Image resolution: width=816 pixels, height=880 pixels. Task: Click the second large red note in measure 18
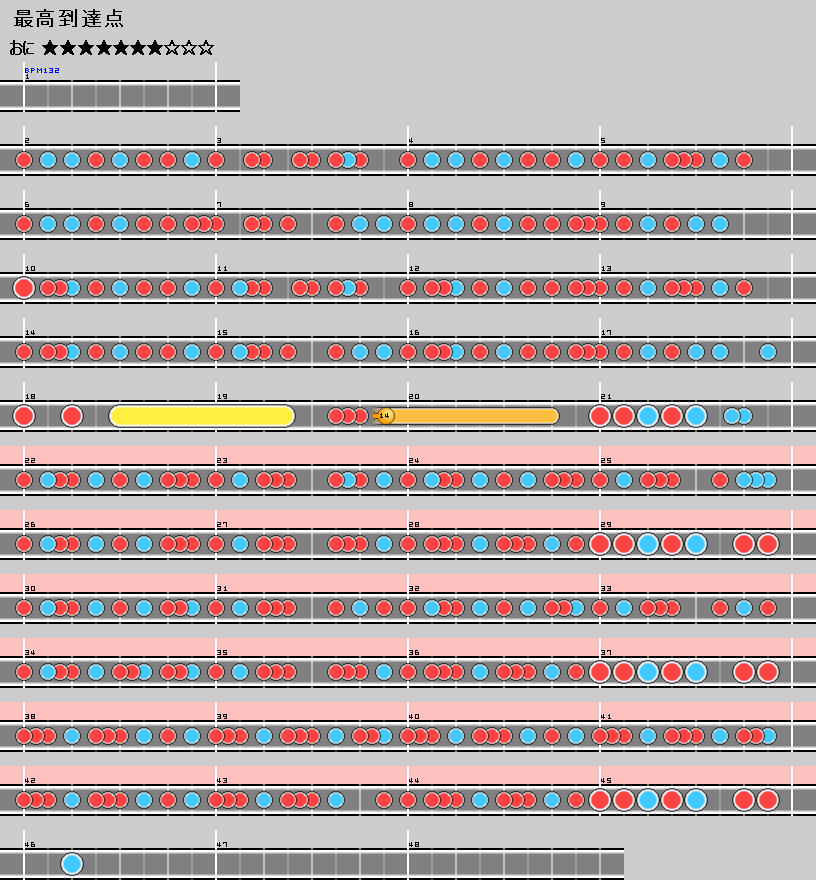[x=72, y=416]
